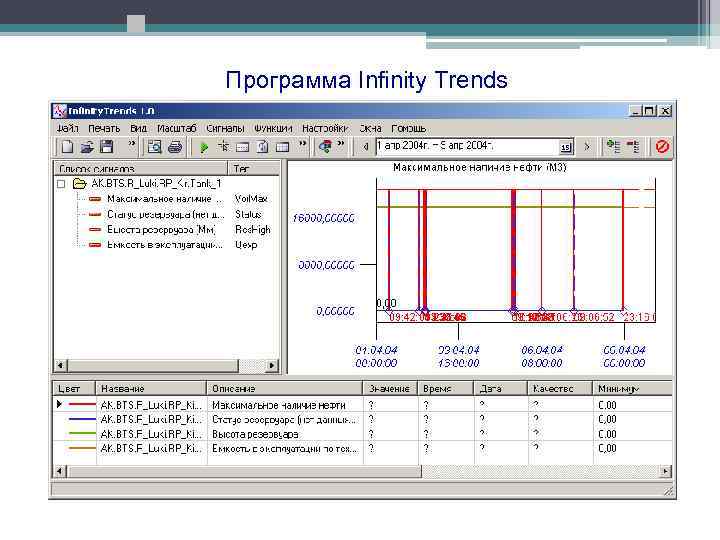Select the crosshair cursor tool icon
This screenshot has height=540, width=720.
(x=223, y=147)
